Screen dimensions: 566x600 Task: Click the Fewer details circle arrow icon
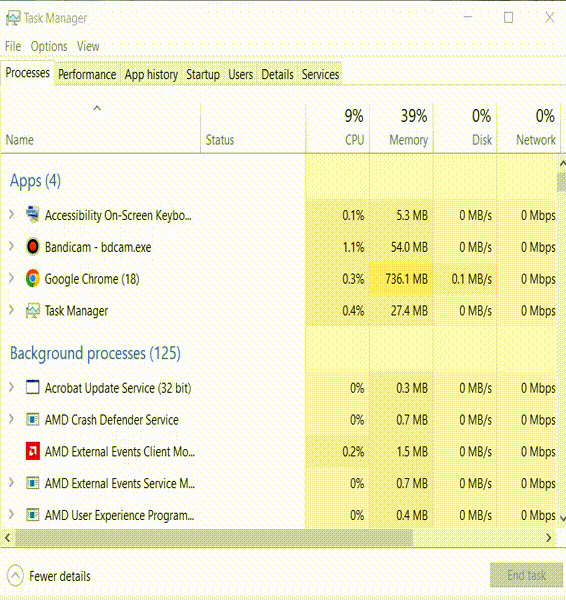[15, 576]
